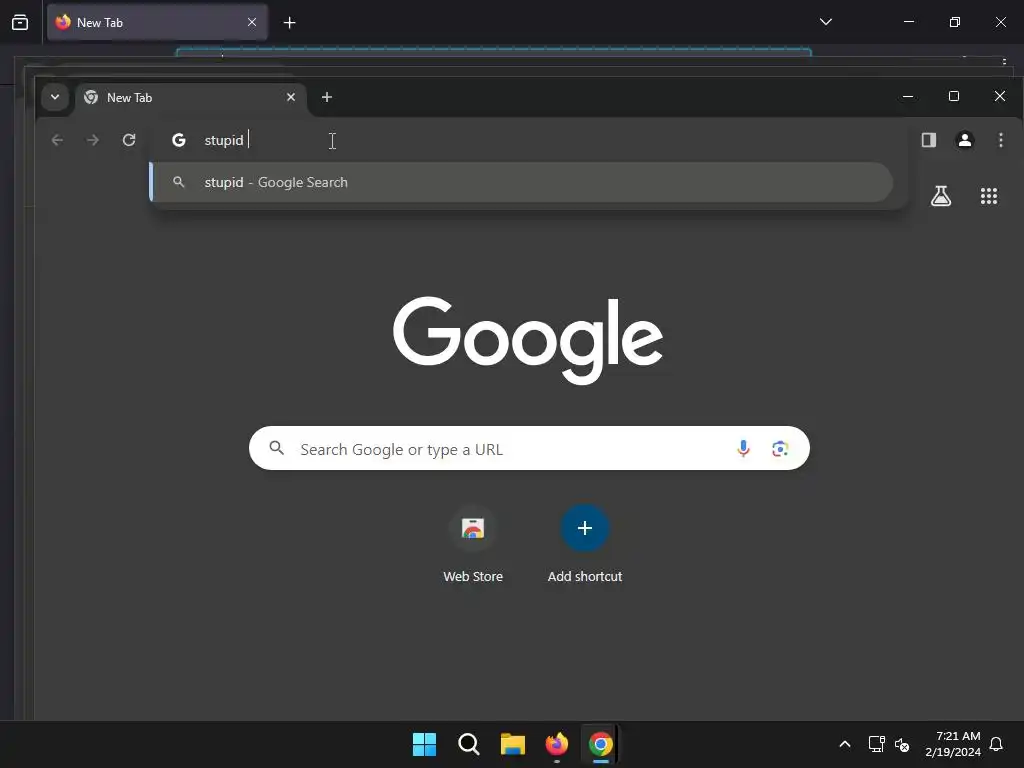Screen dimensions: 1024x768
Task: Open the Chrome profile avatar menu
Action: pyautogui.click(x=965, y=140)
